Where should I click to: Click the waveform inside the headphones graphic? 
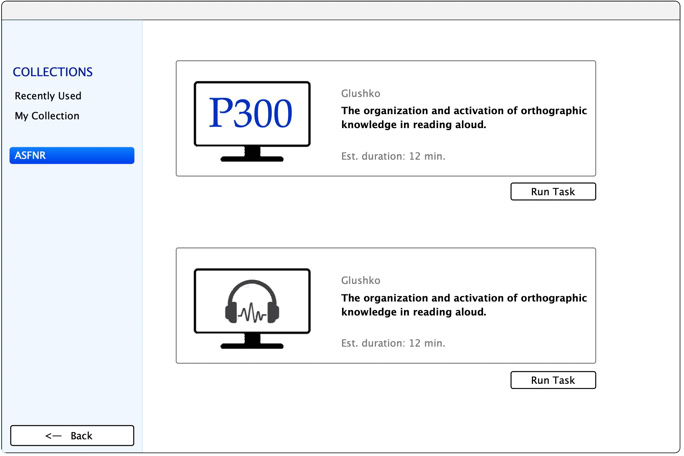(252, 313)
